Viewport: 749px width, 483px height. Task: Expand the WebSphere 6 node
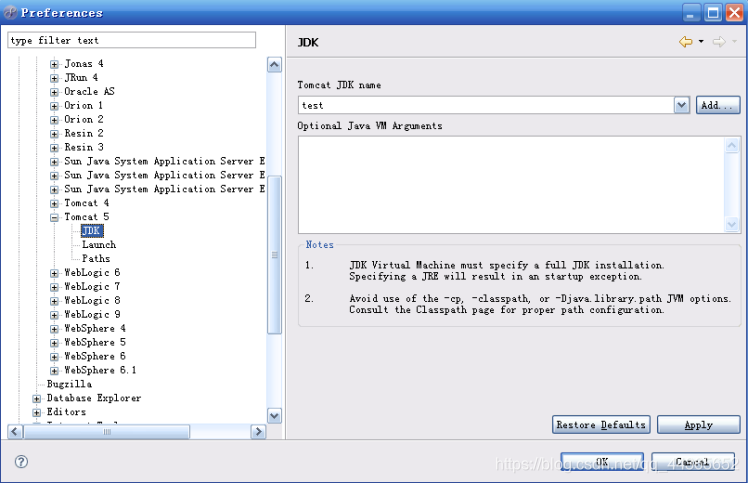tap(54, 357)
